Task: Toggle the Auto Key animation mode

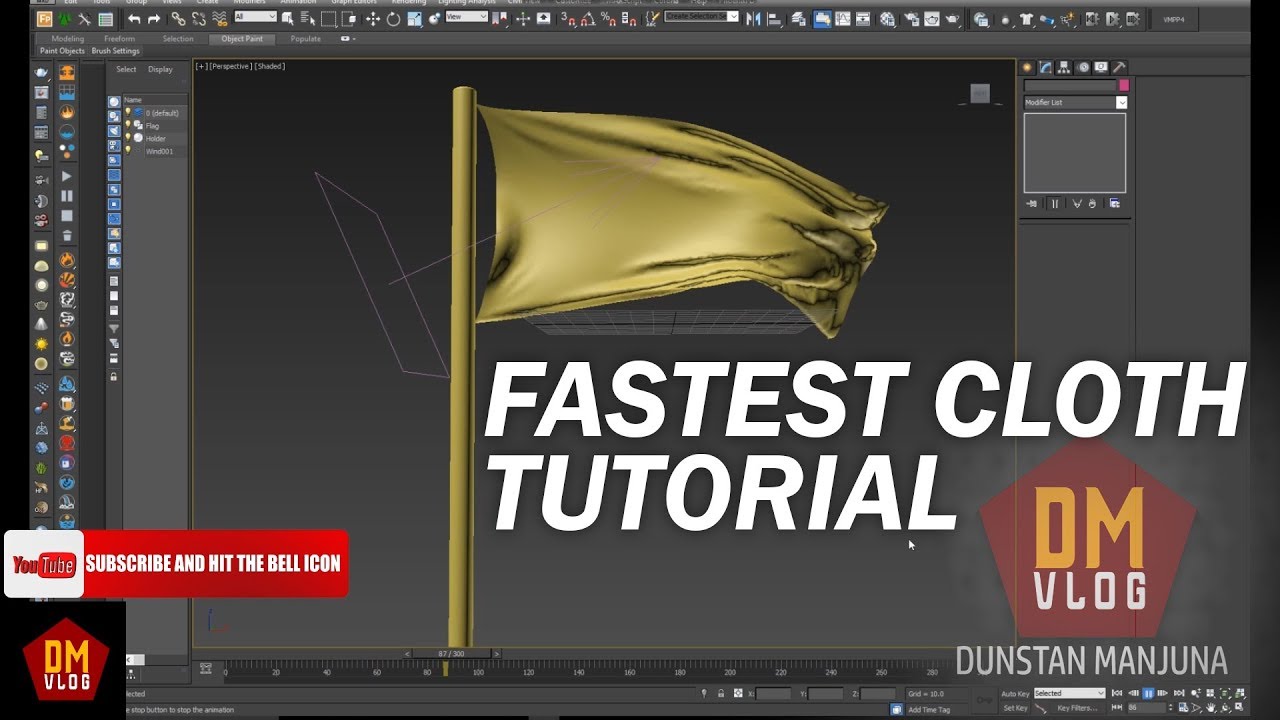Action: 1015,693
